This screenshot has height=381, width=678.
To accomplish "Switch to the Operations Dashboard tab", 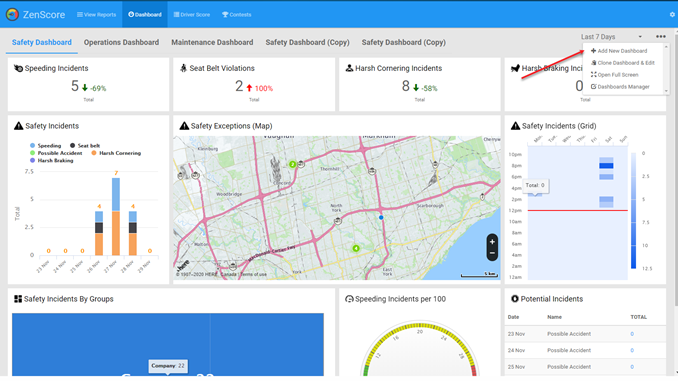I will coord(121,42).
